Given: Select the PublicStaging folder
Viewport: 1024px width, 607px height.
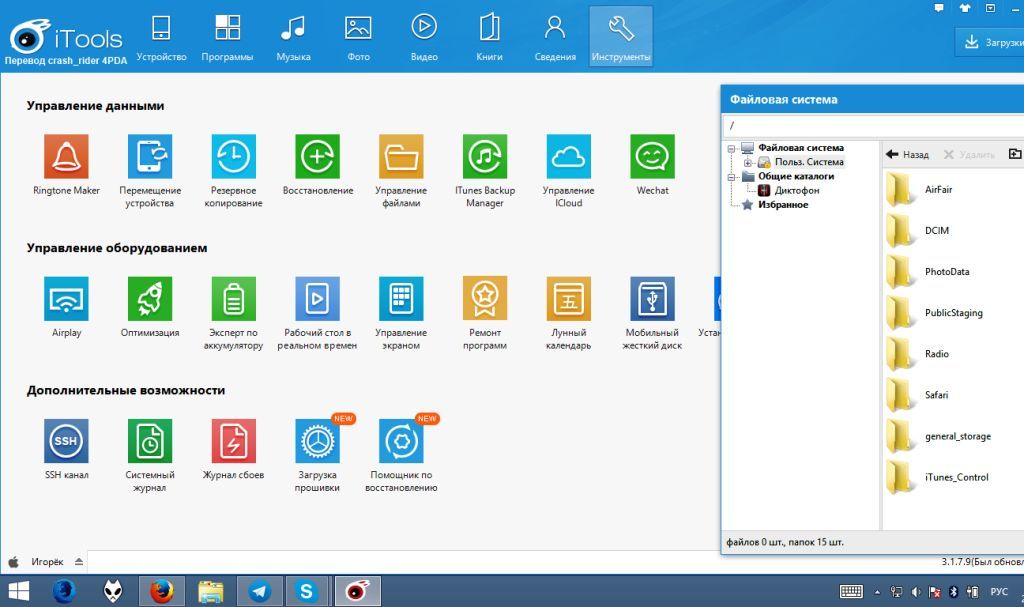Looking at the screenshot, I should (x=953, y=313).
